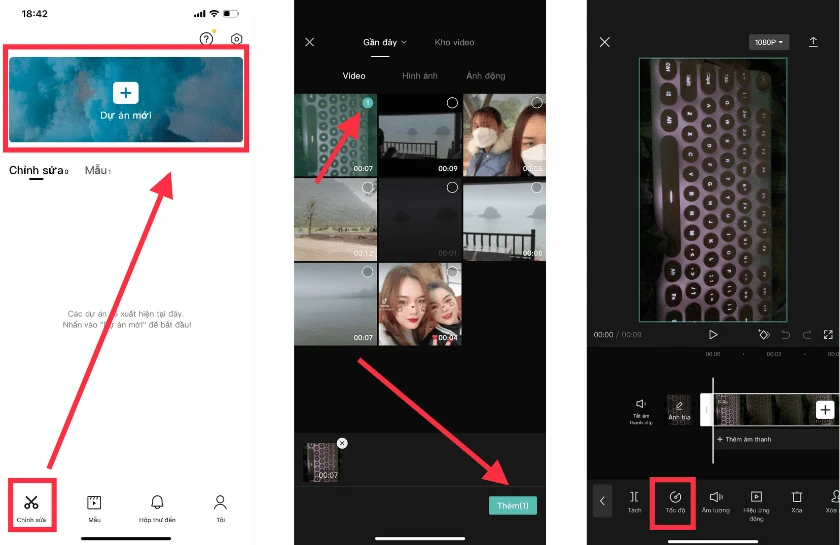Select the Tách split tool
The height and width of the screenshot is (545, 840).
[x=634, y=502]
